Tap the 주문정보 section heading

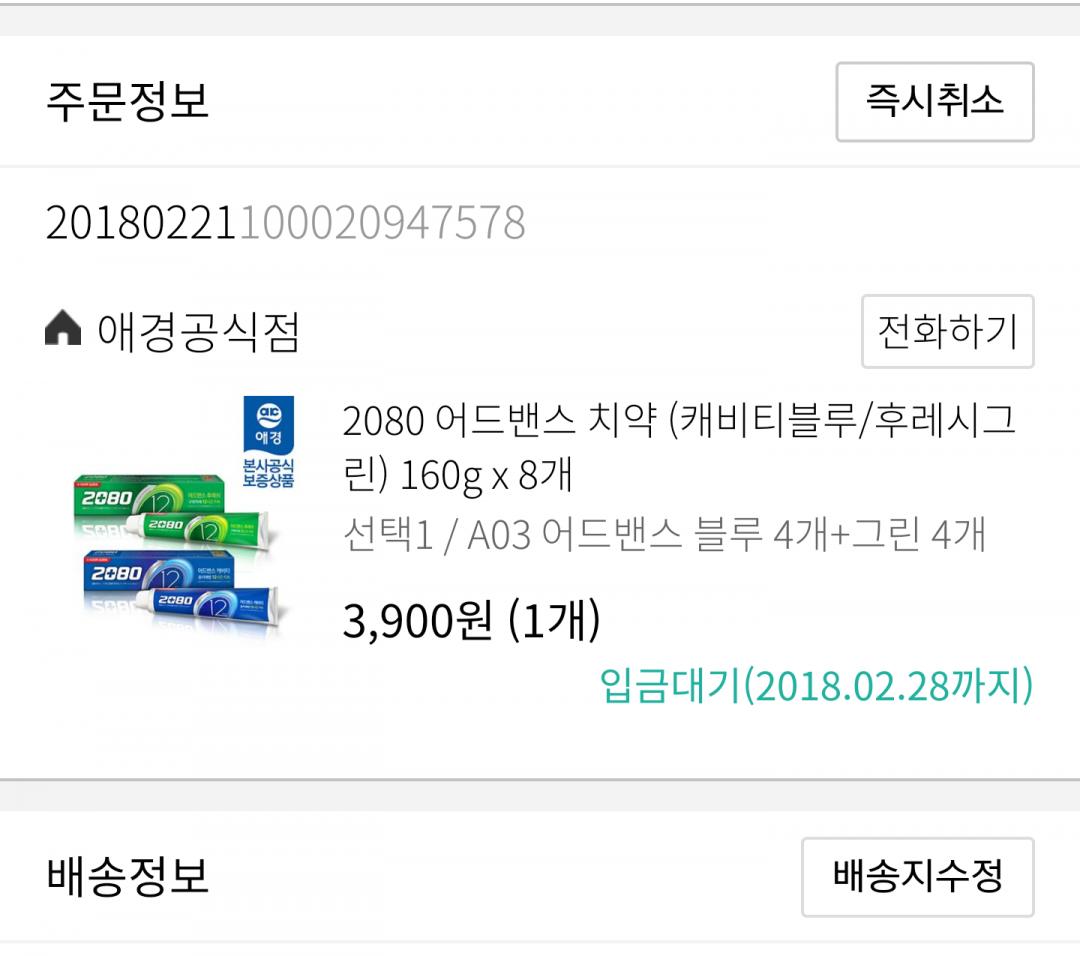click(x=127, y=102)
